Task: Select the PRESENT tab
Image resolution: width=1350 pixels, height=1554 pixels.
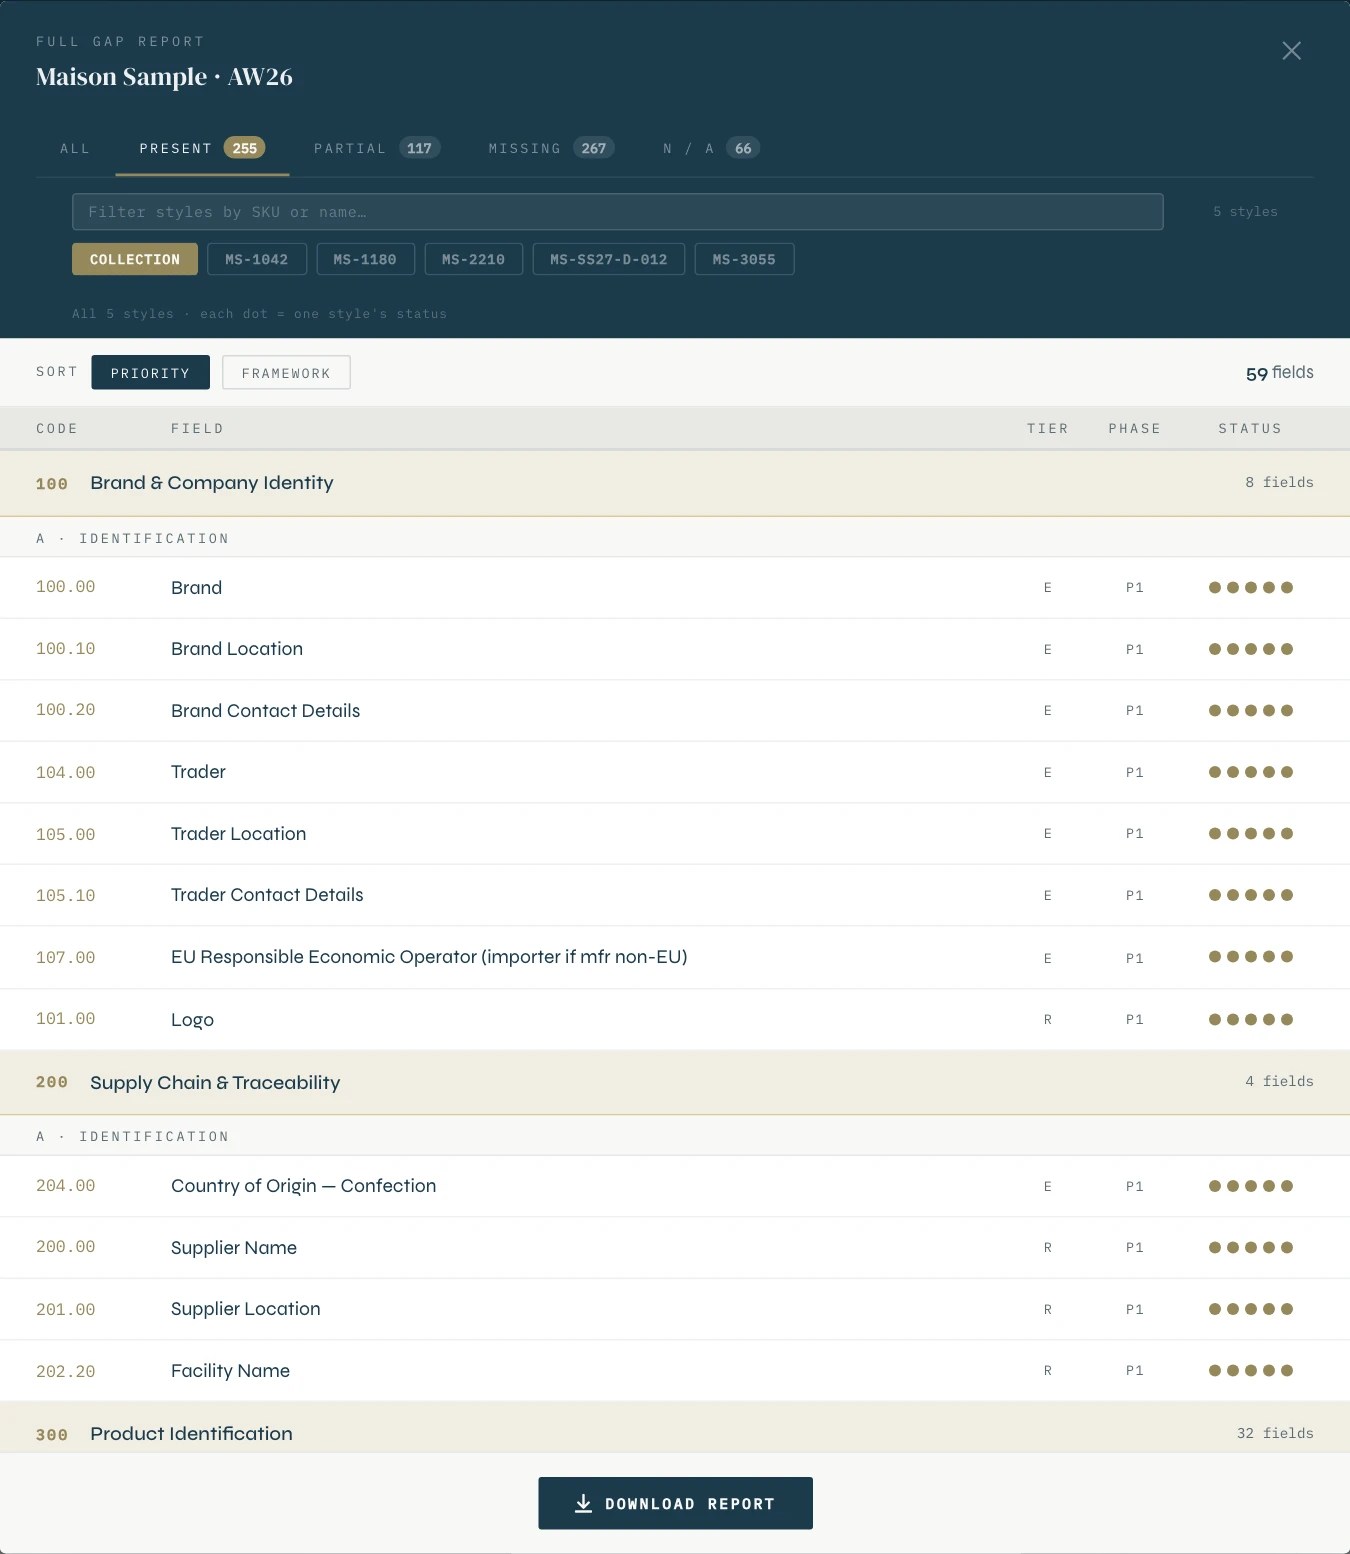Action: [x=202, y=149]
